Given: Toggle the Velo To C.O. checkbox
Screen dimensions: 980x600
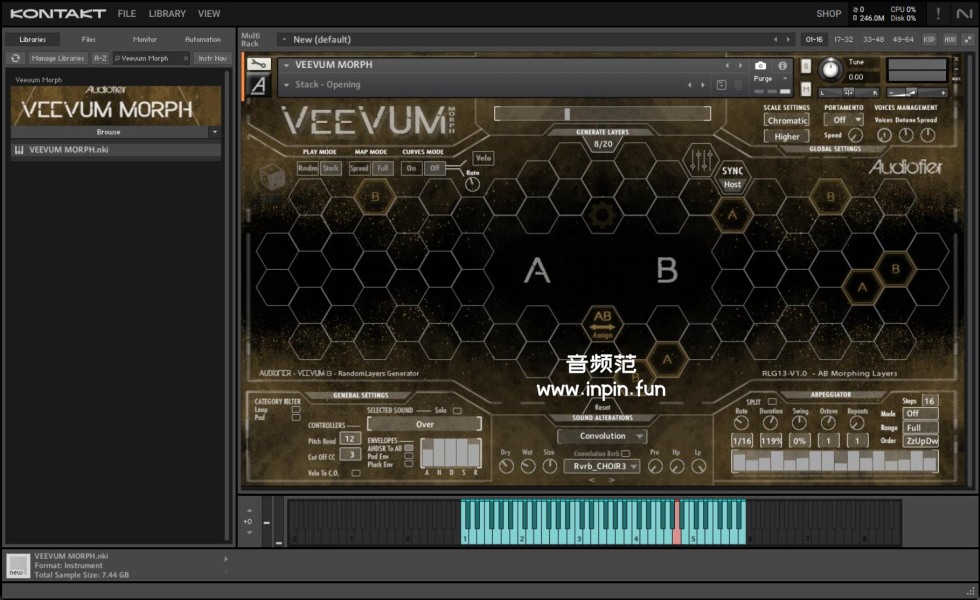Looking at the screenshot, I should pyautogui.click(x=356, y=473).
